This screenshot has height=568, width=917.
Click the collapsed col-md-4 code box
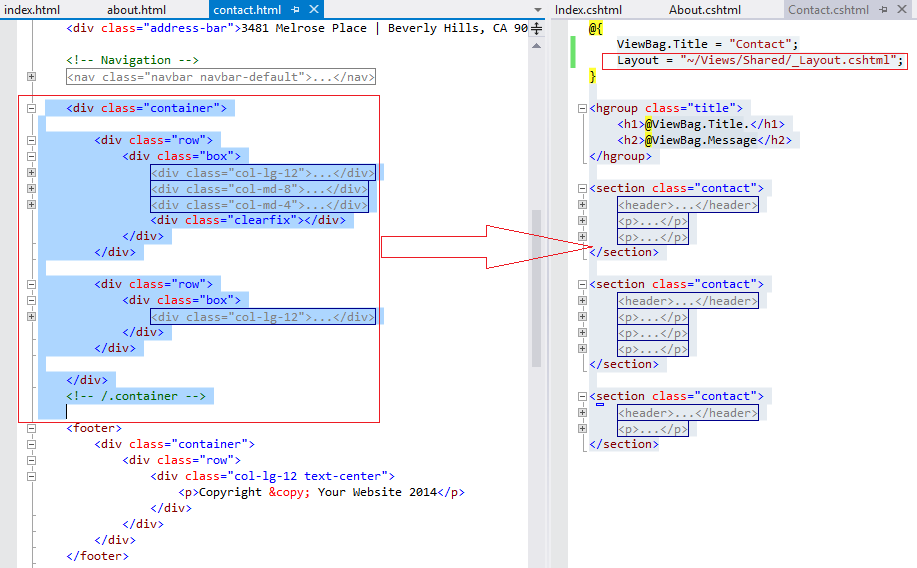pyautogui.click(x=260, y=205)
